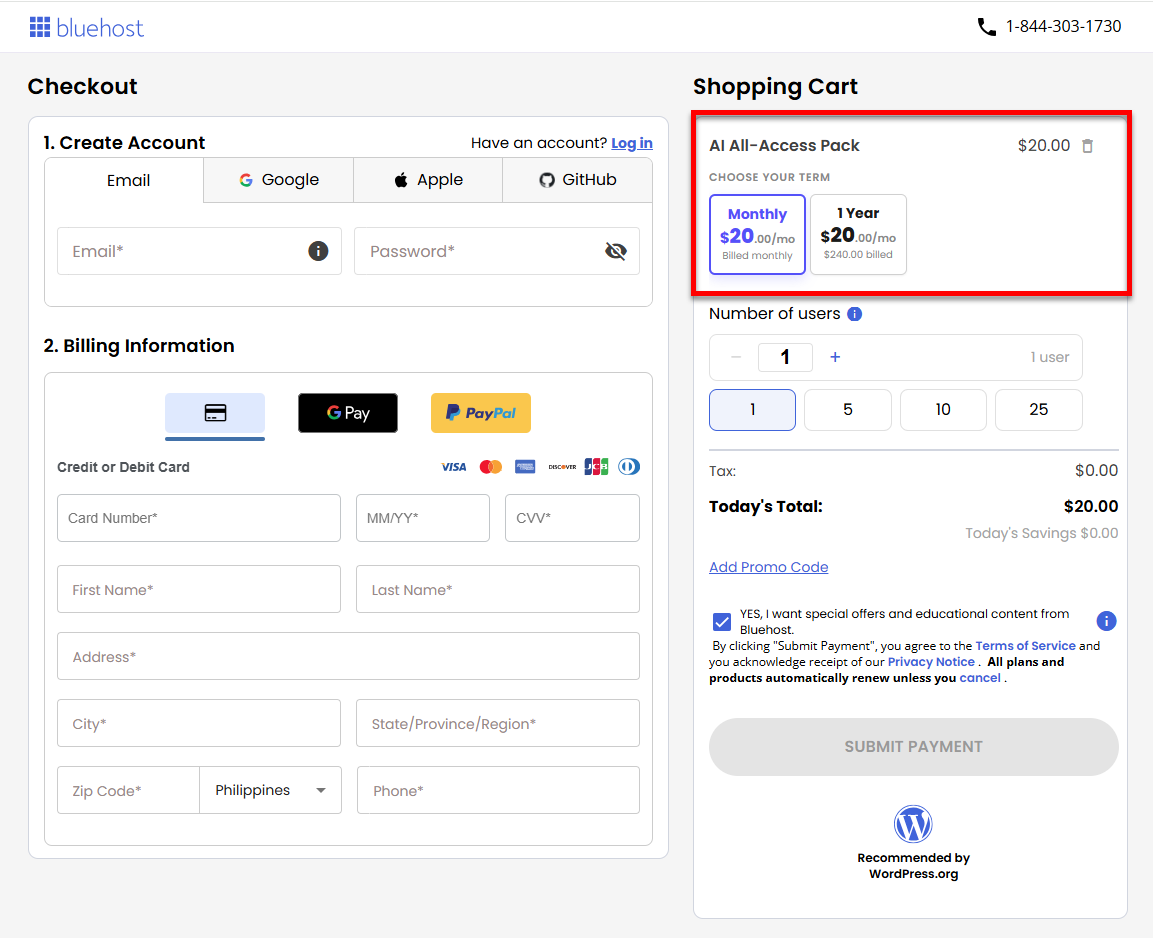Click the Bluehost logo
1153x938 pixels.
(x=86, y=28)
